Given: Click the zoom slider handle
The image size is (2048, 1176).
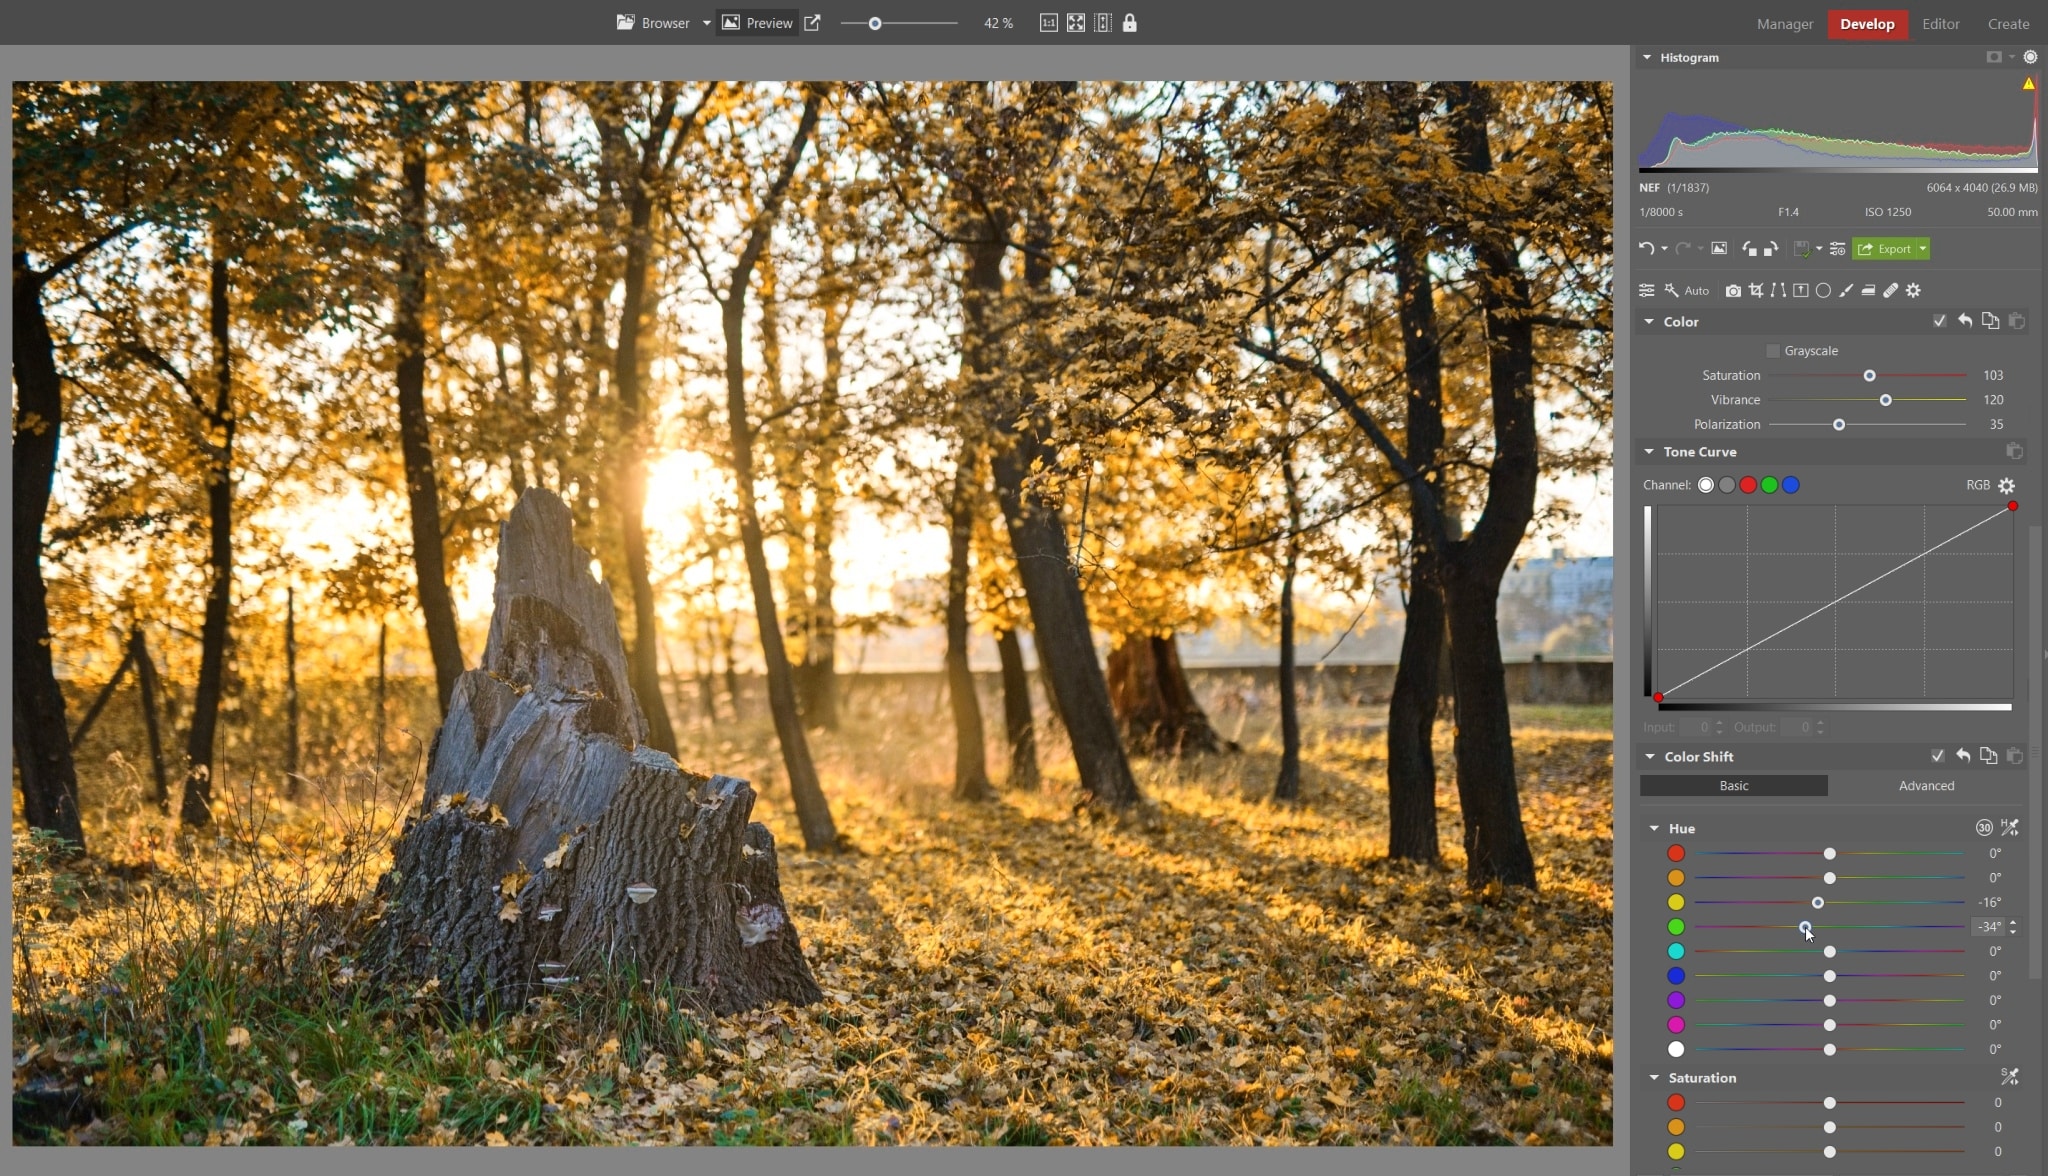Looking at the screenshot, I should (875, 23).
